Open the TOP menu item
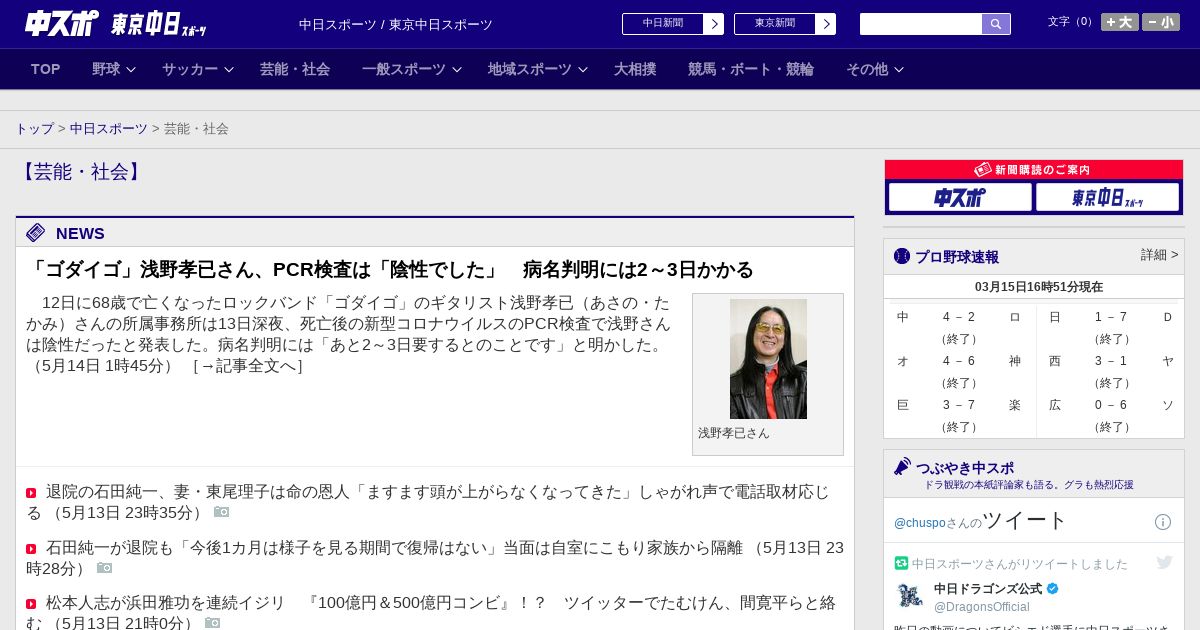The height and width of the screenshot is (630, 1200). click(46, 69)
